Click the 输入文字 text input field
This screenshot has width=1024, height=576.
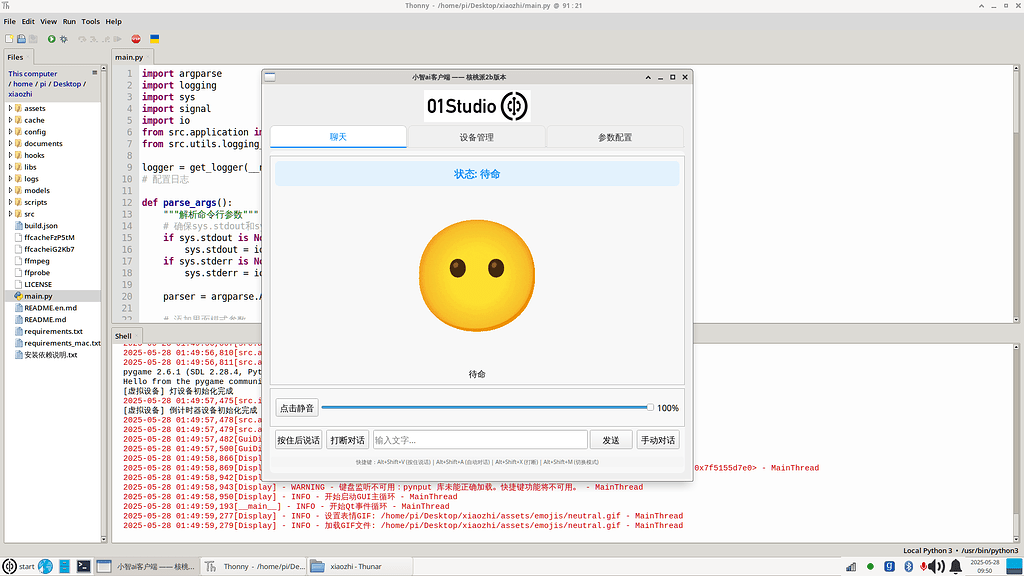[x=479, y=440]
